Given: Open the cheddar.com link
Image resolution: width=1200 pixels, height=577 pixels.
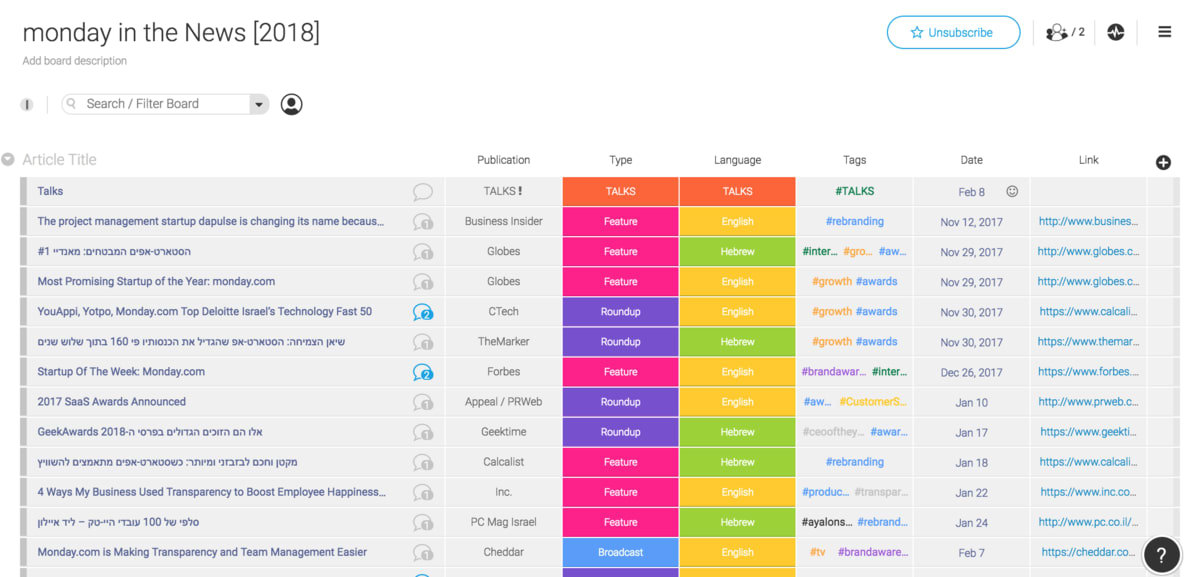Looking at the screenshot, I should [1088, 552].
